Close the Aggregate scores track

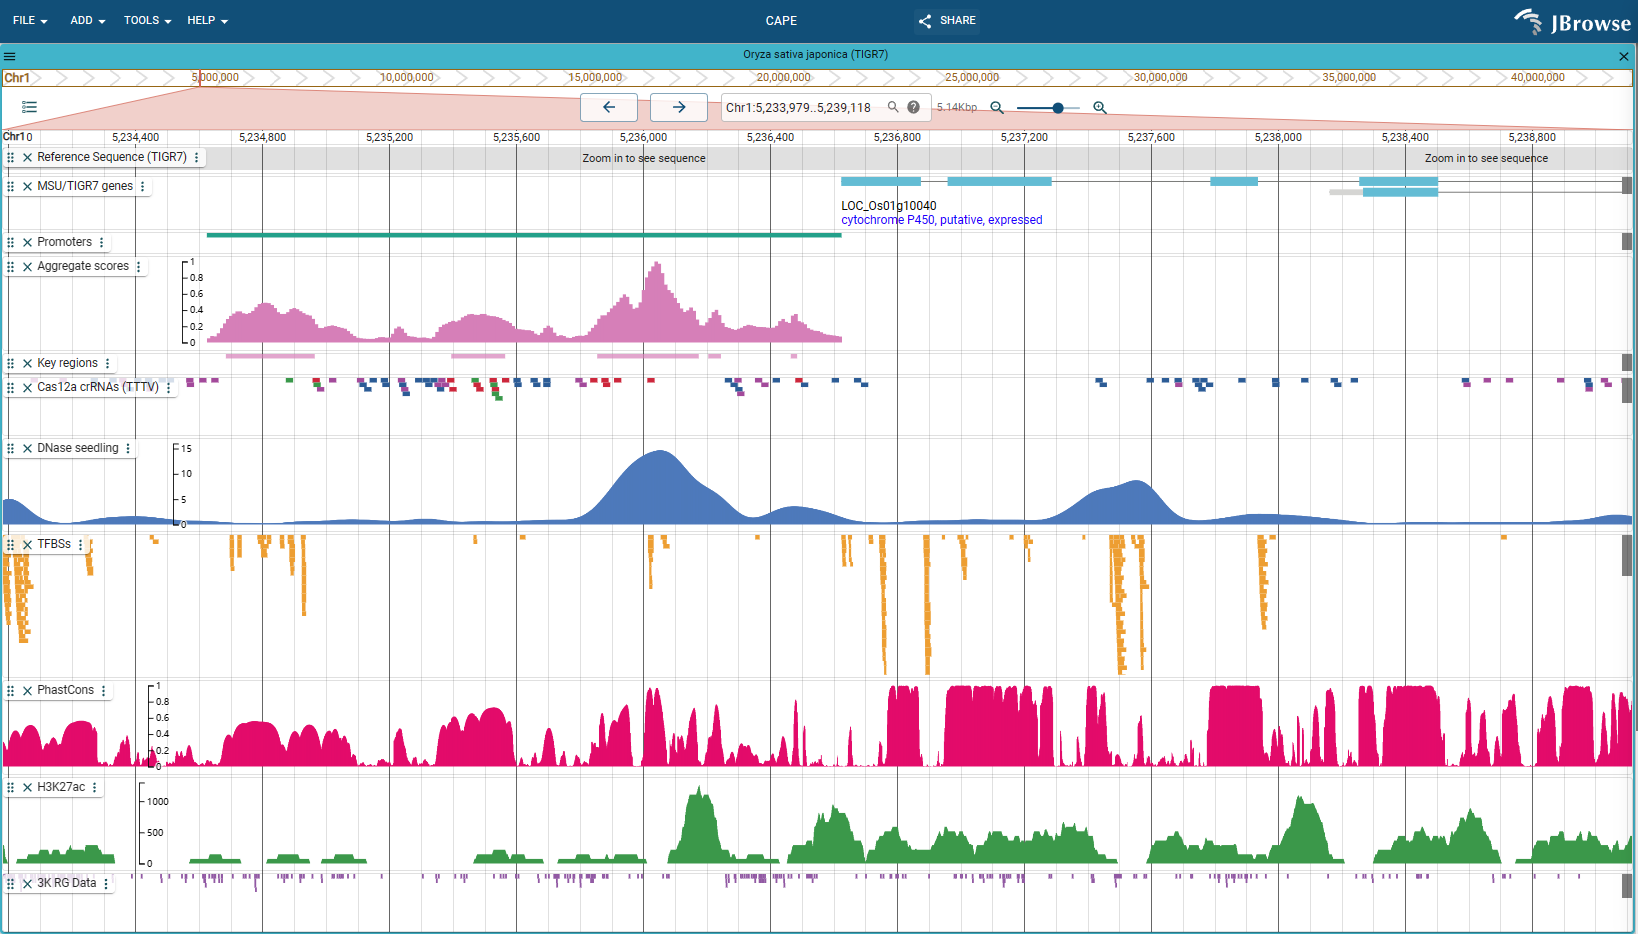click(x=27, y=267)
